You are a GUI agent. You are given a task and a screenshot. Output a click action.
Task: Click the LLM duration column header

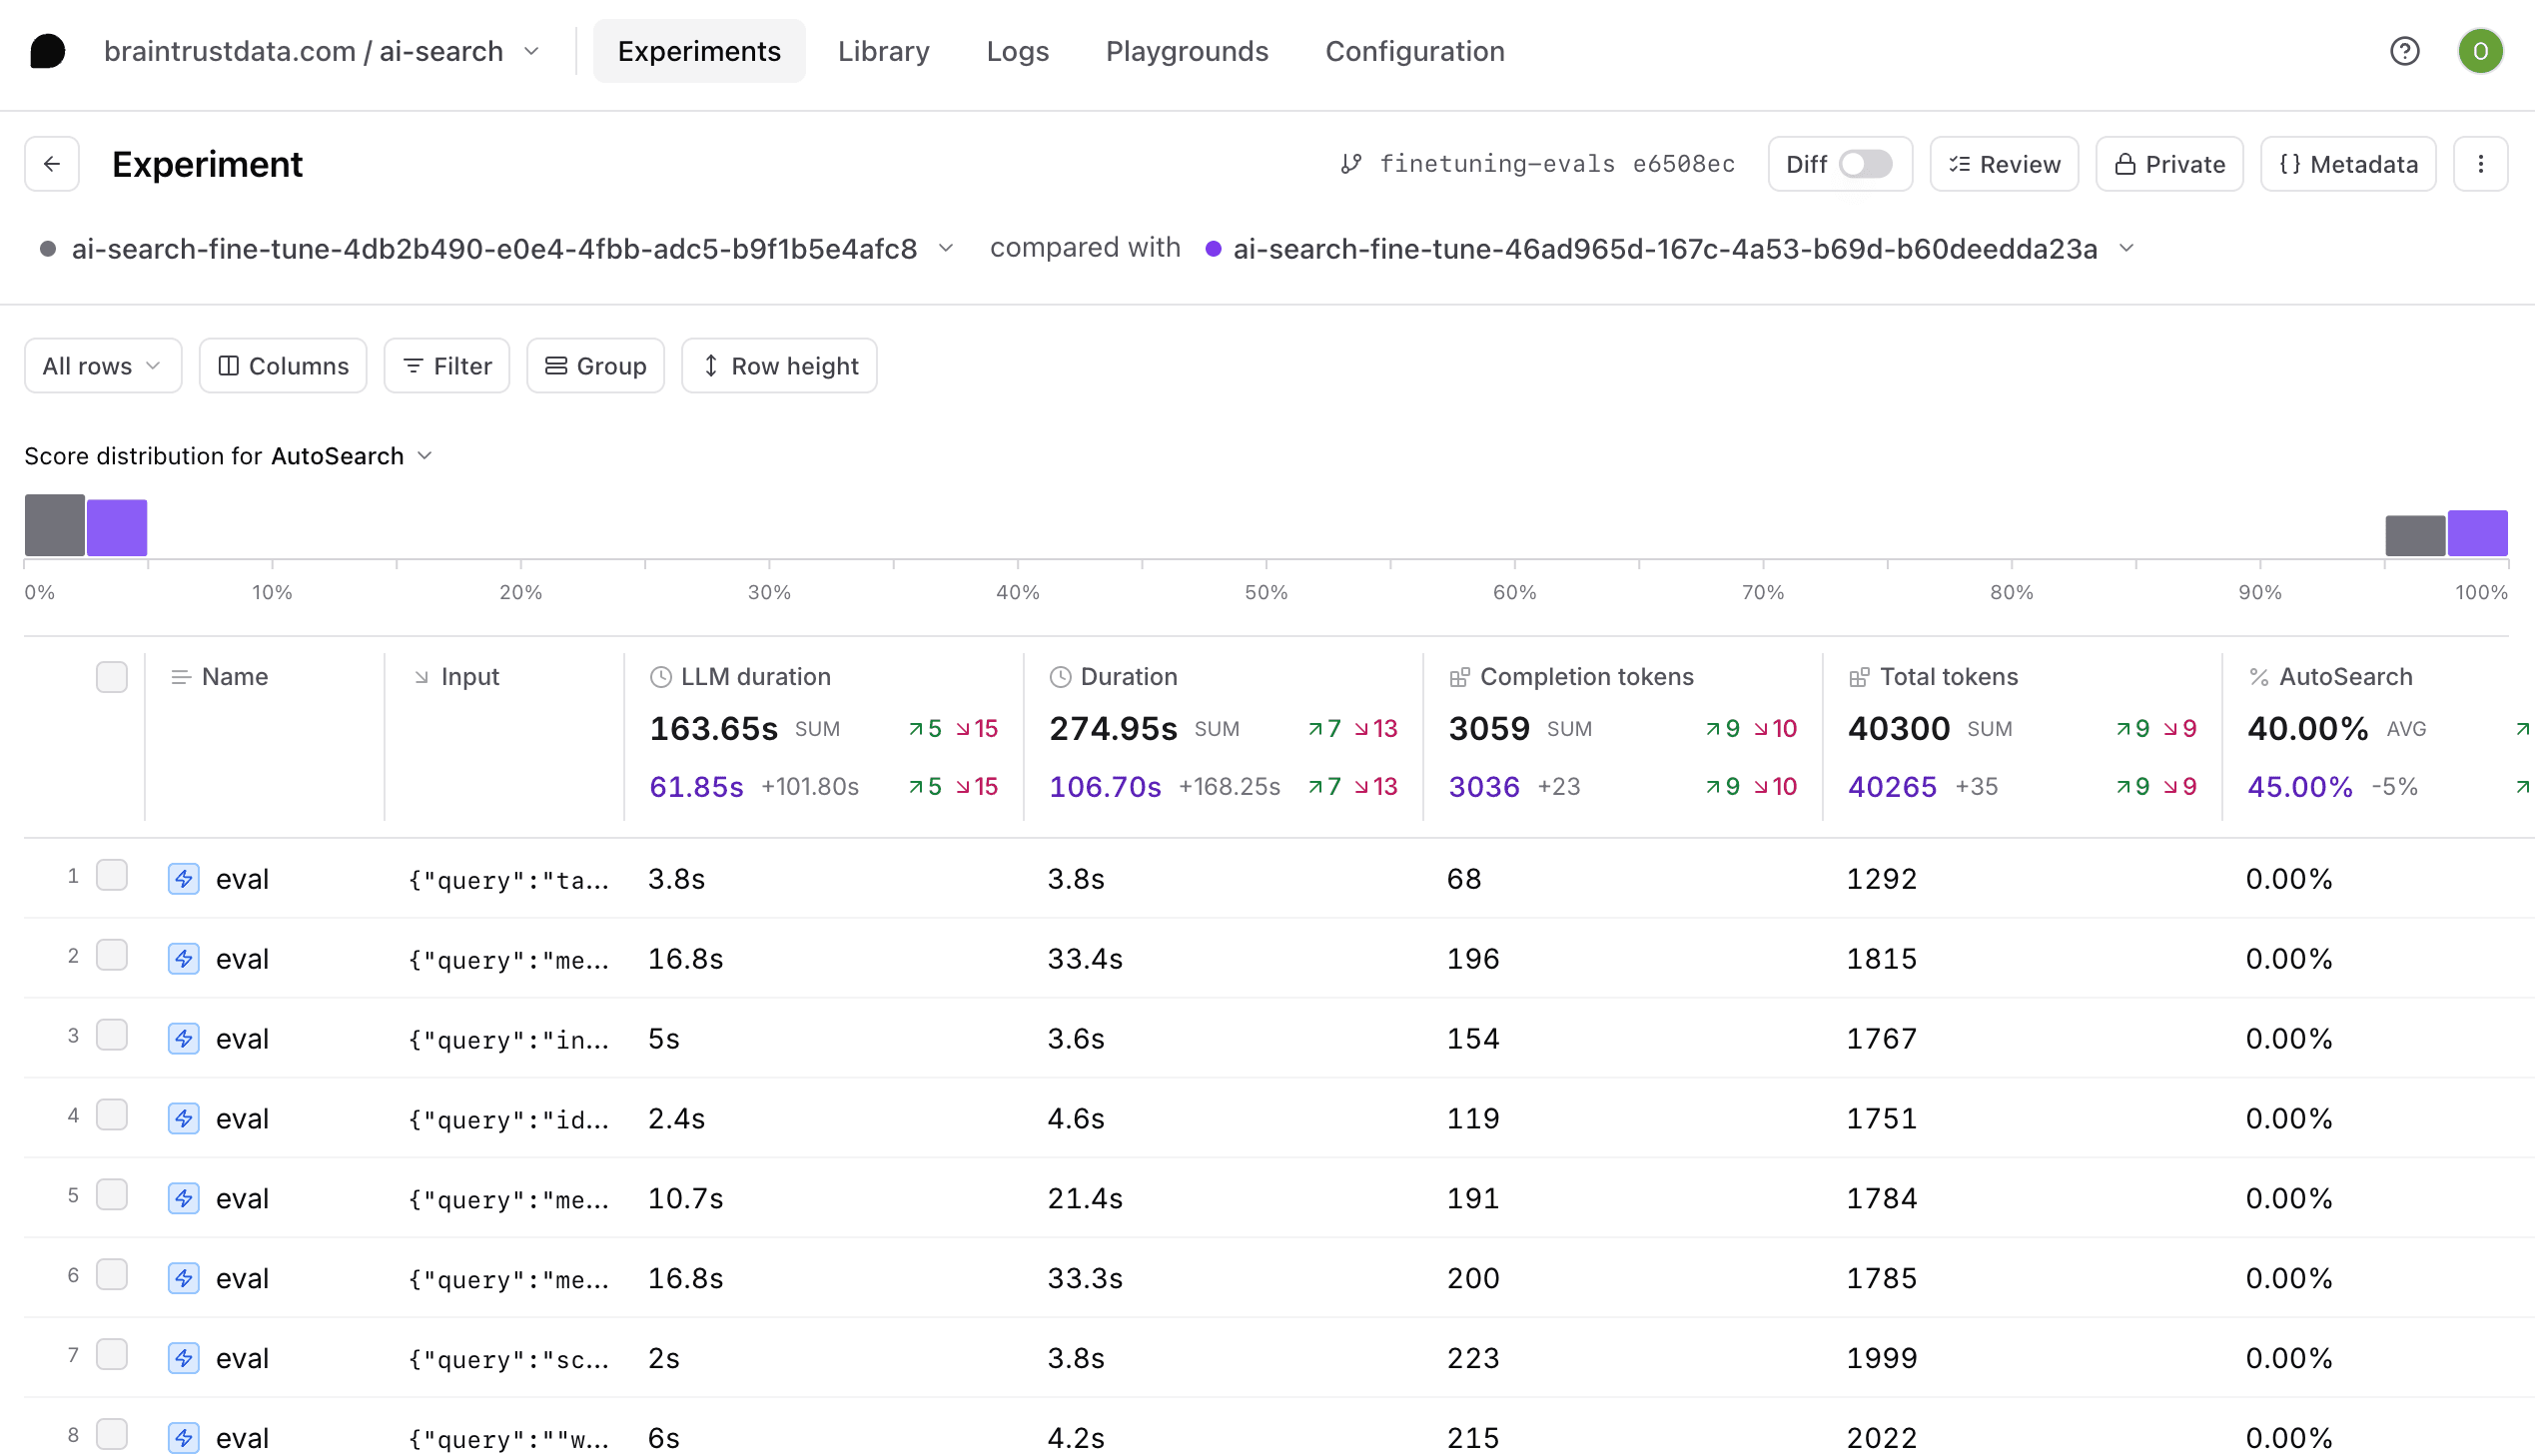[x=755, y=677]
